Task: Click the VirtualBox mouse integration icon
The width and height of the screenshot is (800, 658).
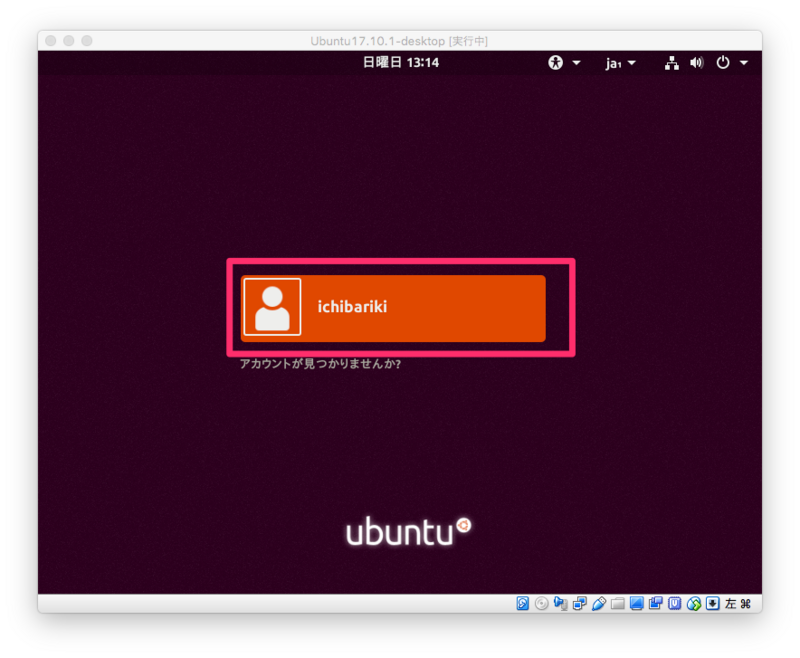Action: point(693,603)
